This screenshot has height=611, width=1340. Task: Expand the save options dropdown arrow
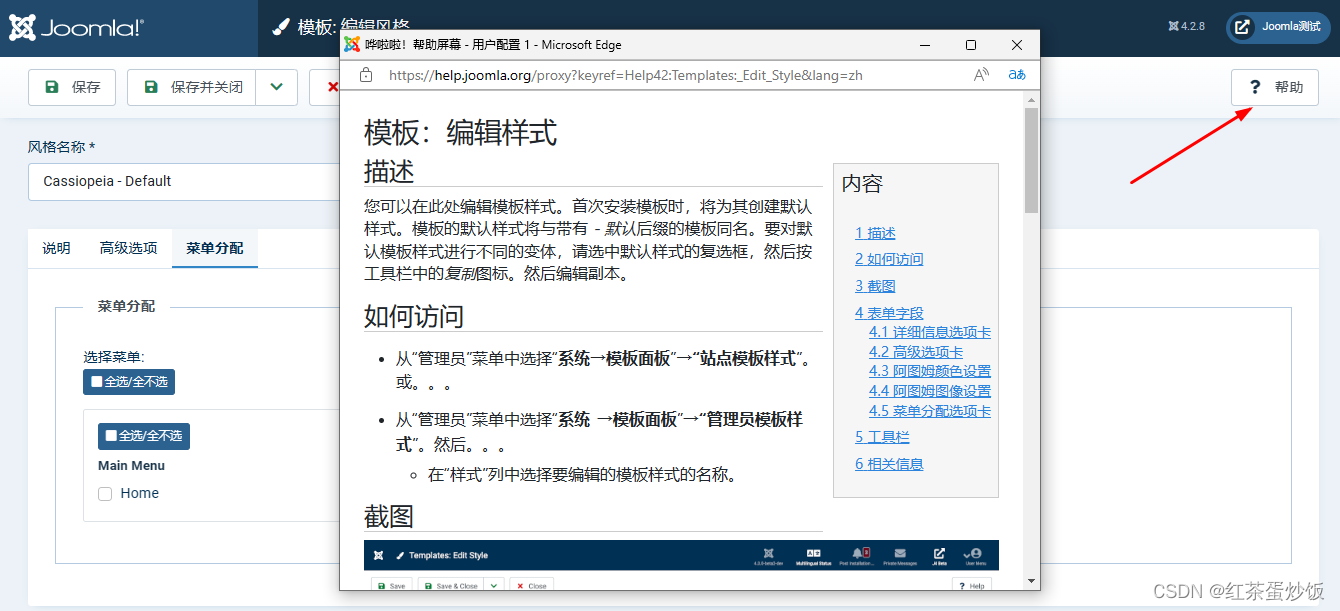point(276,87)
